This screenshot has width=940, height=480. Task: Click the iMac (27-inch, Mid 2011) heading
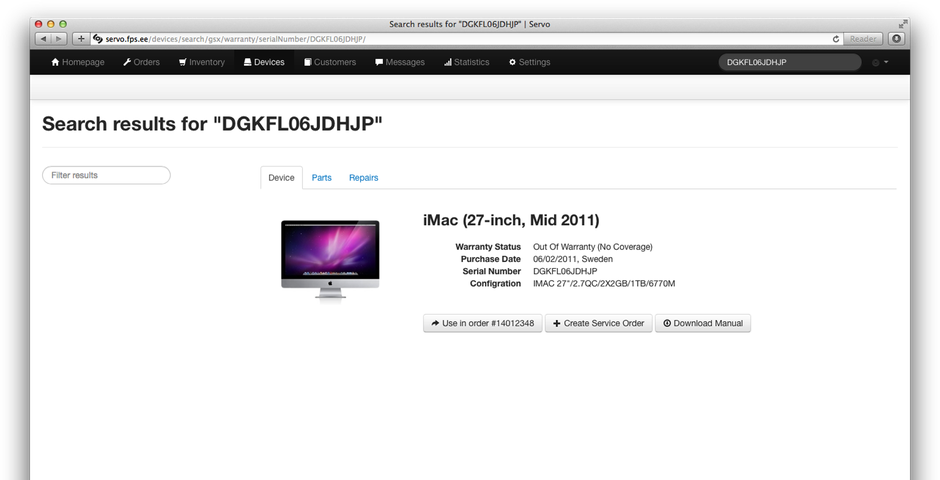[x=511, y=221]
